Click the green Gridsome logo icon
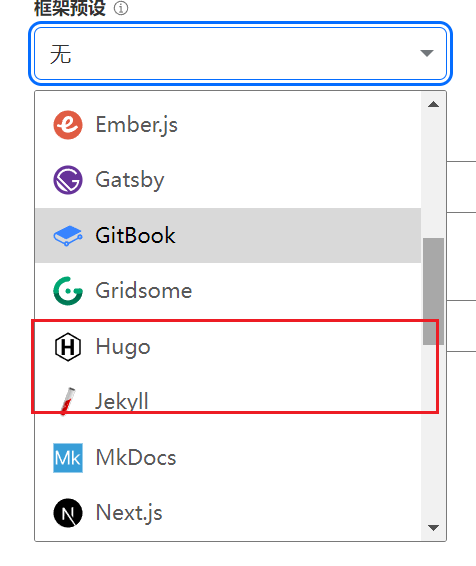The width and height of the screenshot is (476, 566). [x=68, y=291]
